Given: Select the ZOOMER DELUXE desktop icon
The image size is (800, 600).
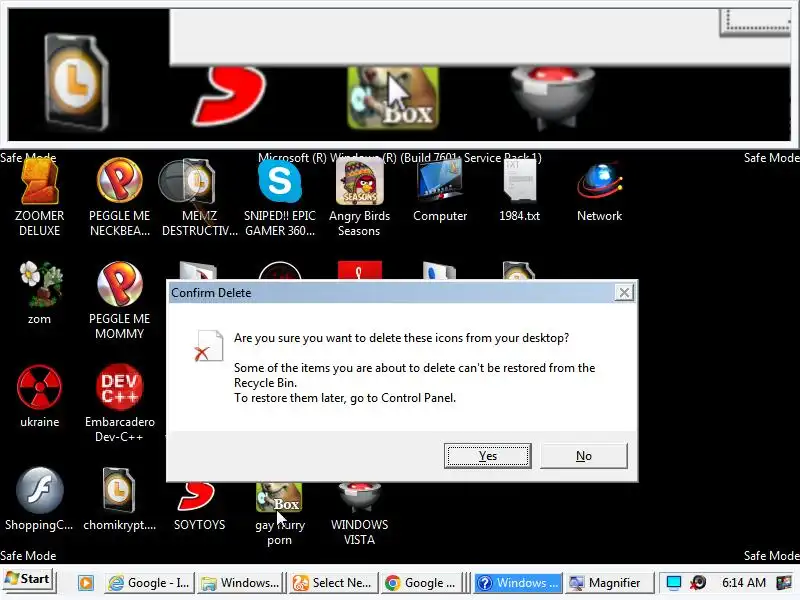Looking at the screenshot, I should pos(39,196).
